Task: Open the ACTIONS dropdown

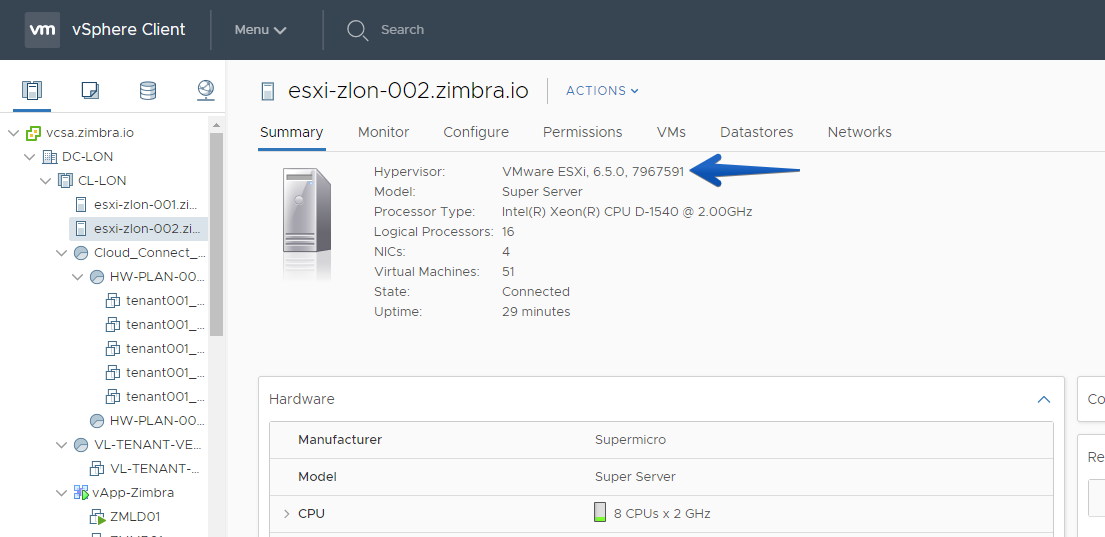Action: pos(603,91)
